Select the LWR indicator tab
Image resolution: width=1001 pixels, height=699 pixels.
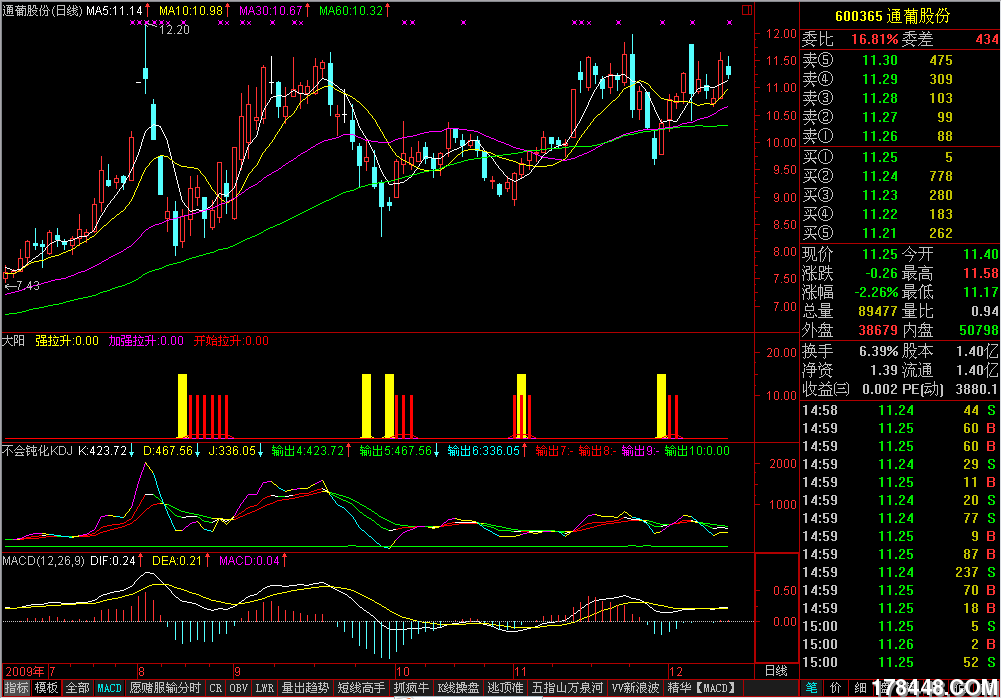tap(264, 688)
